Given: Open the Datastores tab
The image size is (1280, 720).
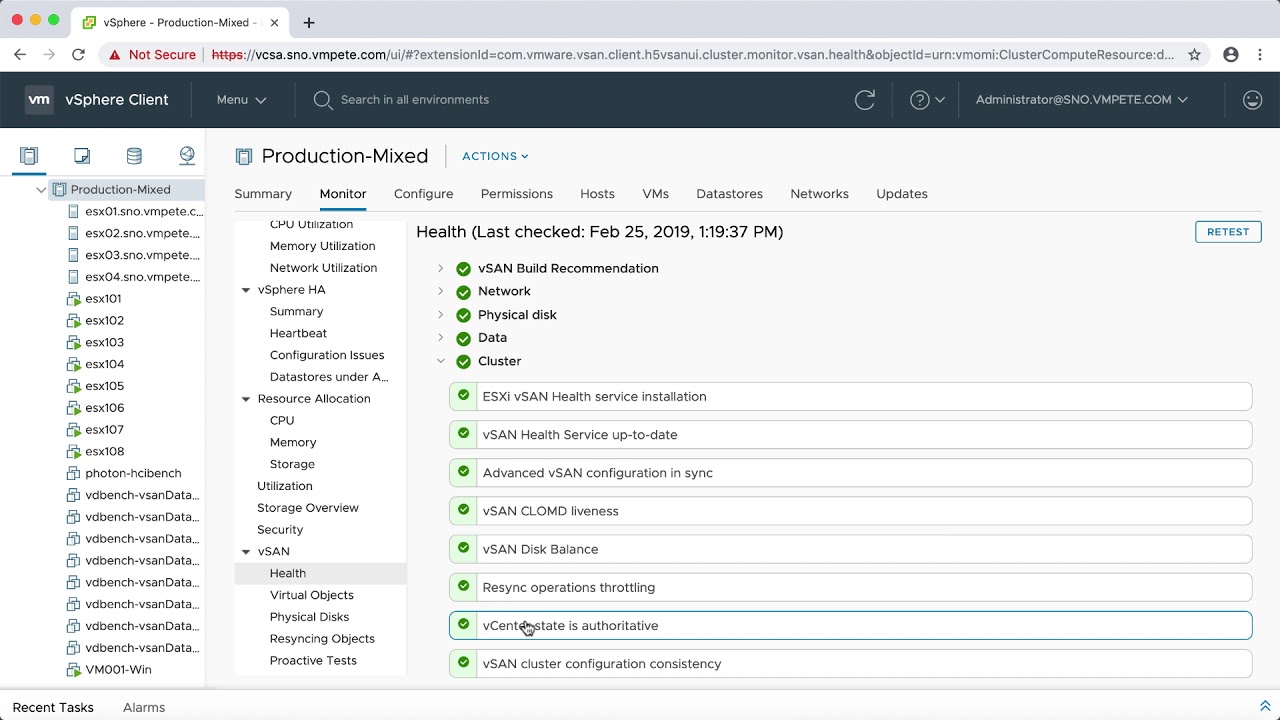Looking at the screenshot, I should click(x=729, y=194).
